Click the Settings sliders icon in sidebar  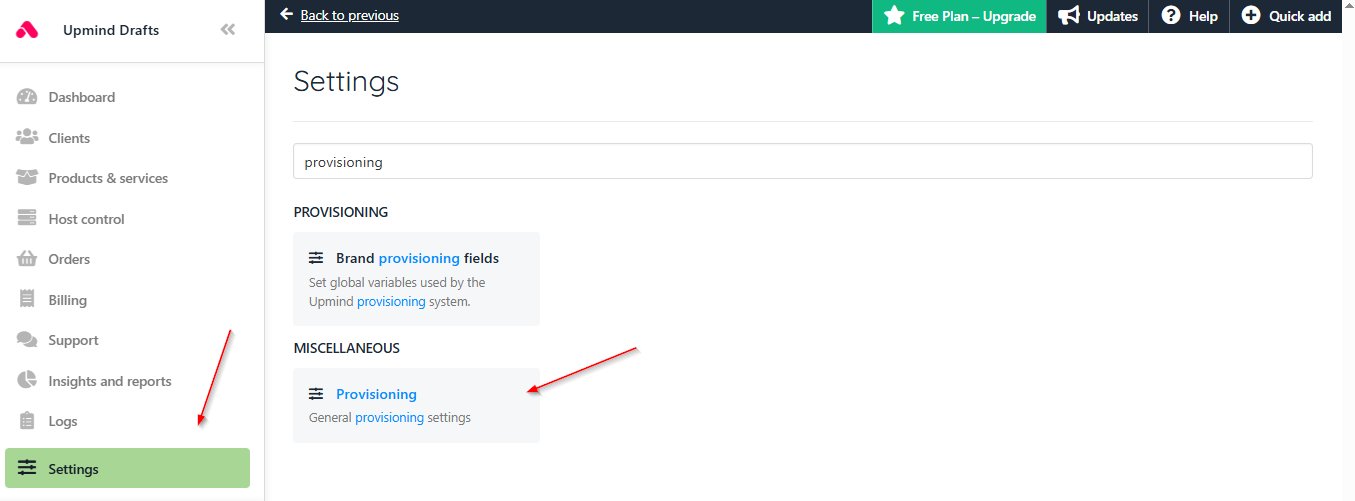coord(27,468)
